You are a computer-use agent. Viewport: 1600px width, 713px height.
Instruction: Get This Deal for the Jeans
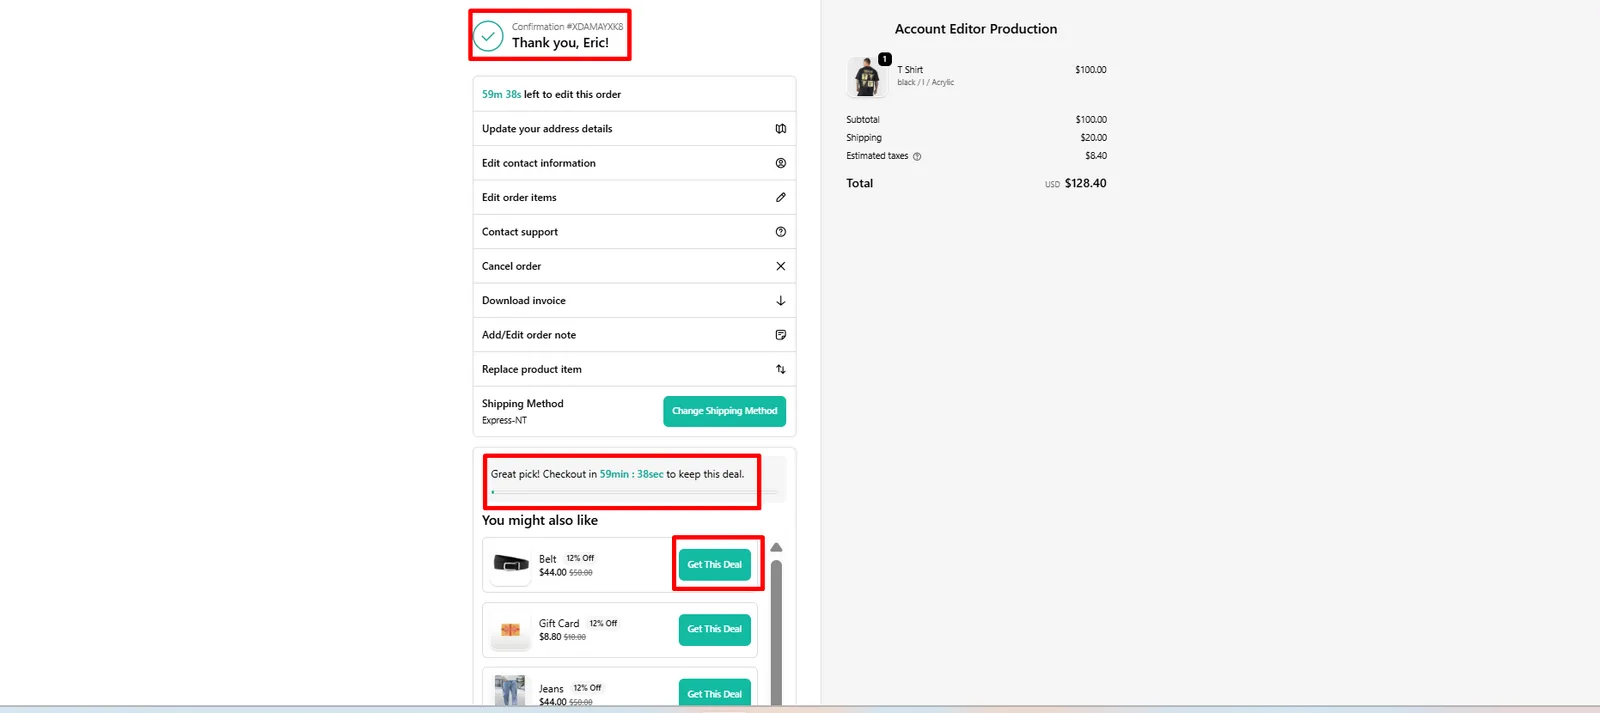point(715,693)
